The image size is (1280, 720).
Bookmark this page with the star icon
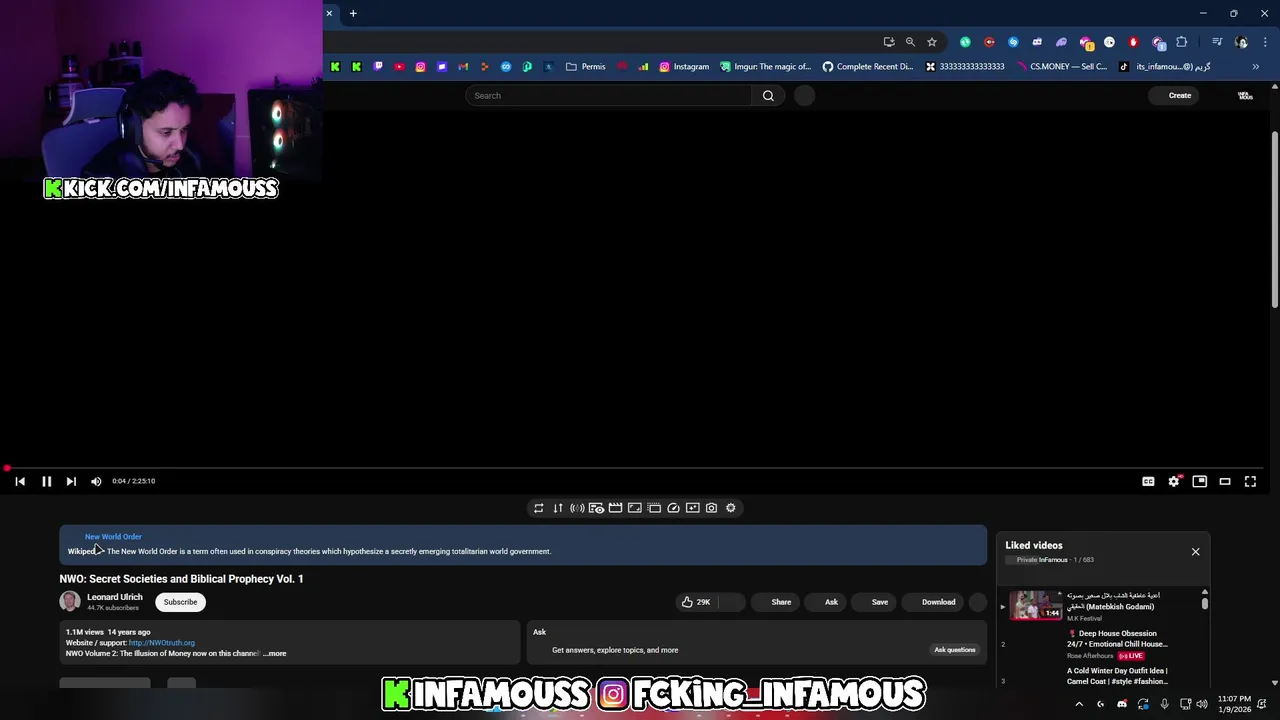coord(932,42)
